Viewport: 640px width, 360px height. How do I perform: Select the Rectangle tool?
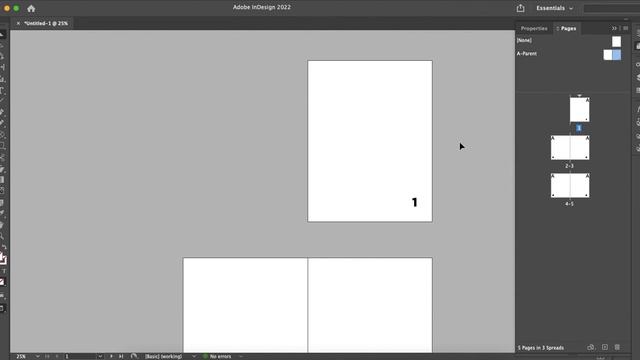pos(2,145)
